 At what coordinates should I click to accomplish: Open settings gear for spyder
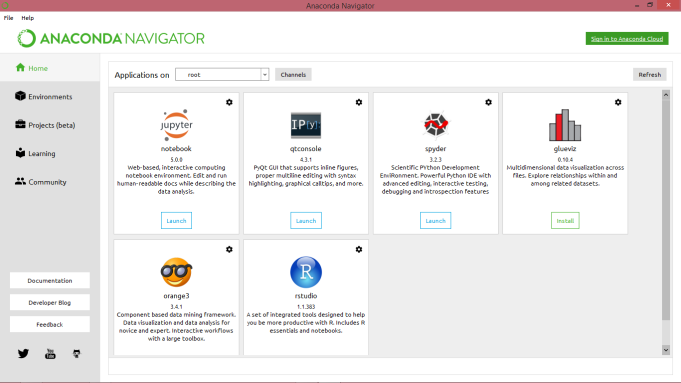[488, 102]
